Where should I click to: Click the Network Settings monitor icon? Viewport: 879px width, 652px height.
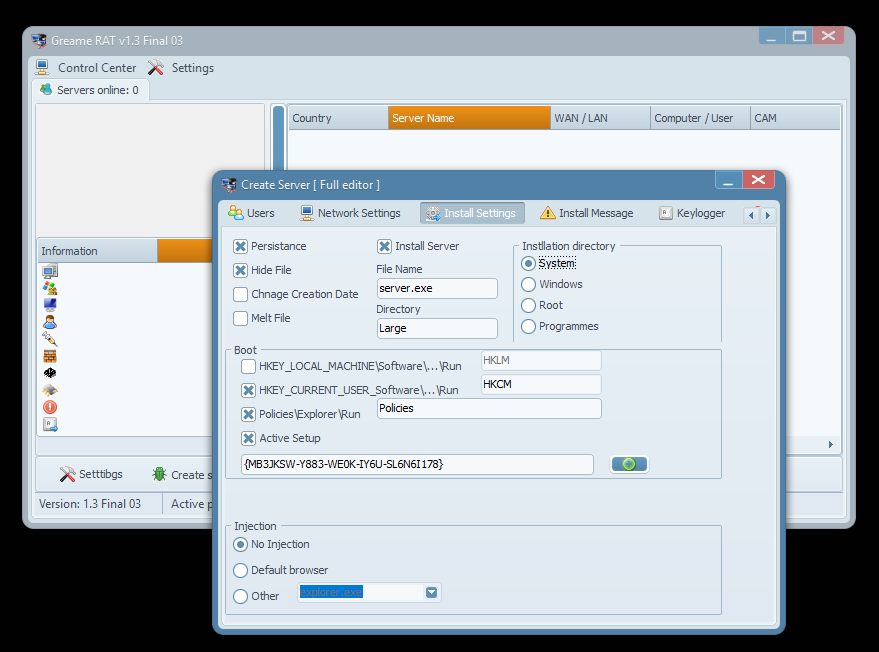307,213
